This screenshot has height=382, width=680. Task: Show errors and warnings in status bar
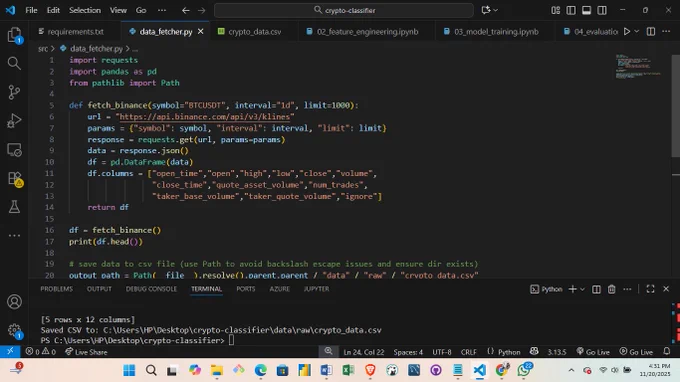[x=40, y=352]
